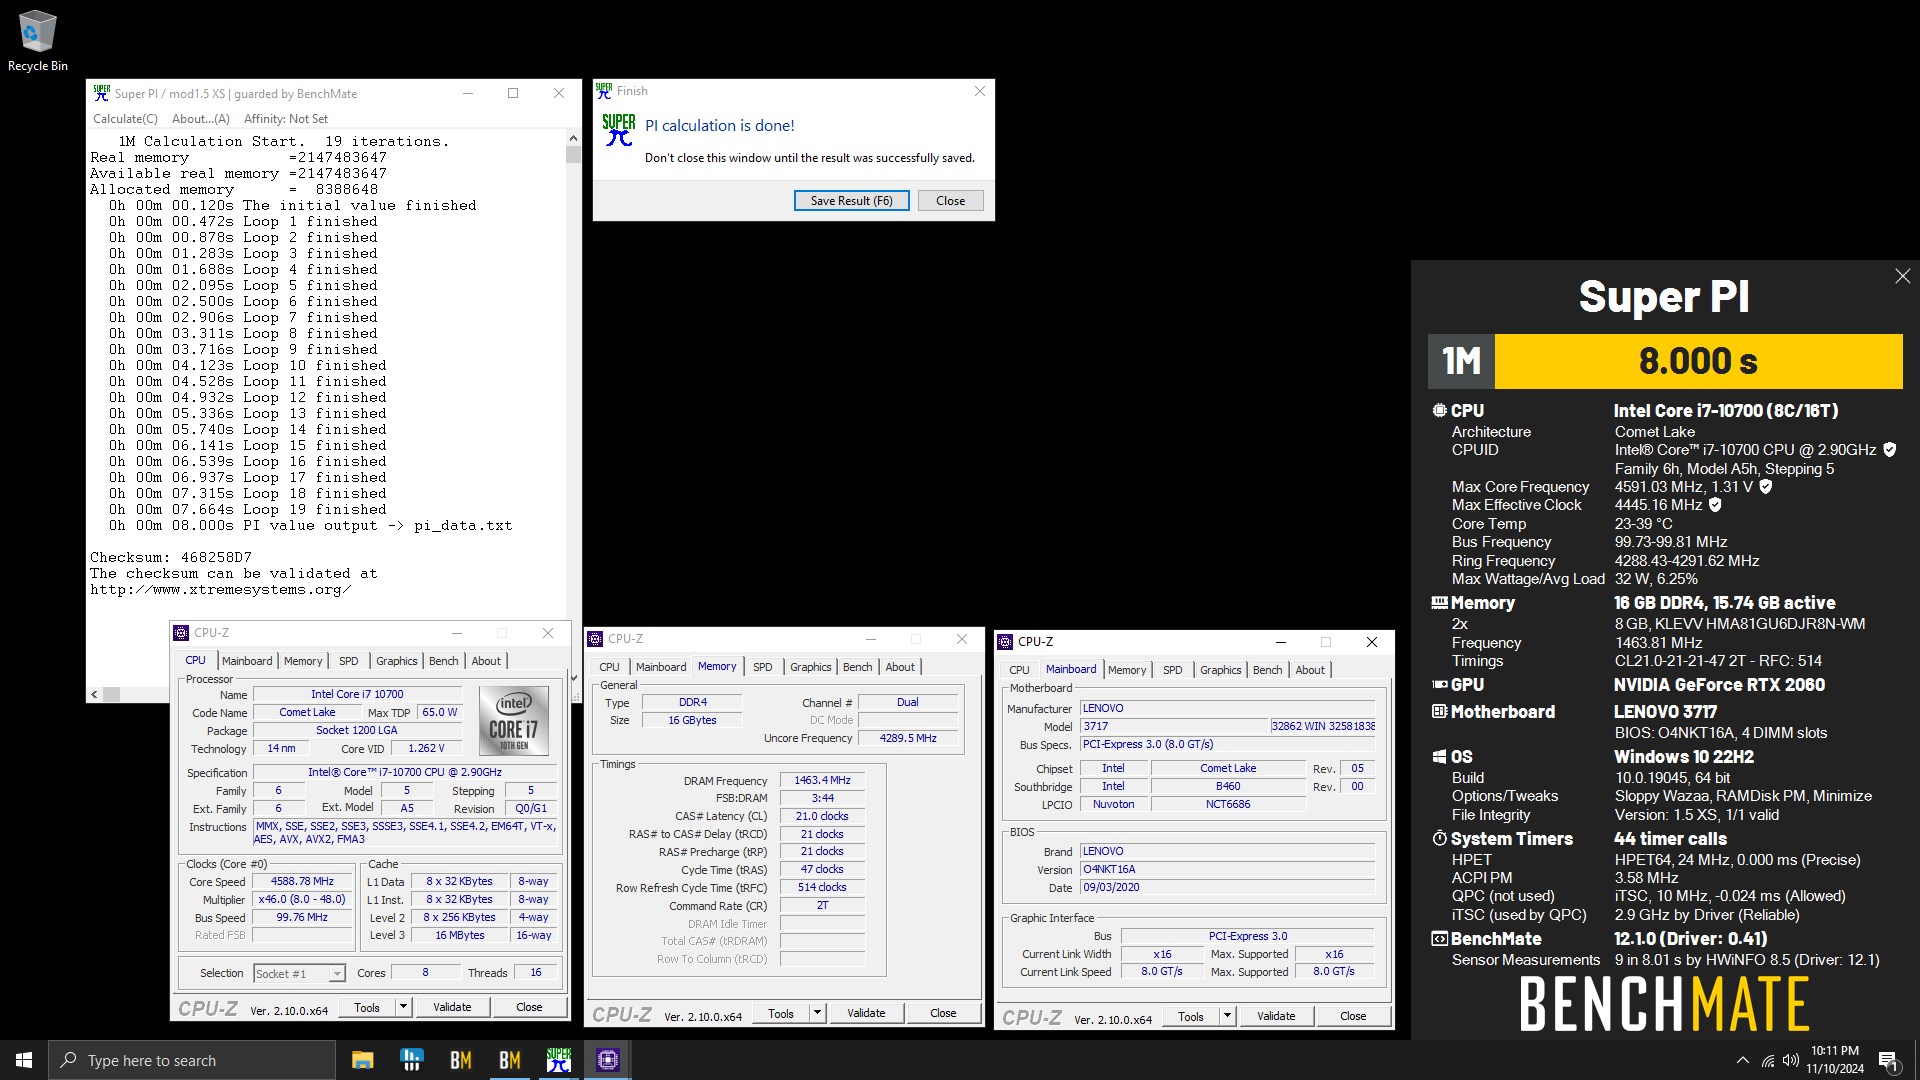Open Graphics tab in CPU-Z Mainboard window
This screenshot has height=1080, width=1920.
point(1220,670)
